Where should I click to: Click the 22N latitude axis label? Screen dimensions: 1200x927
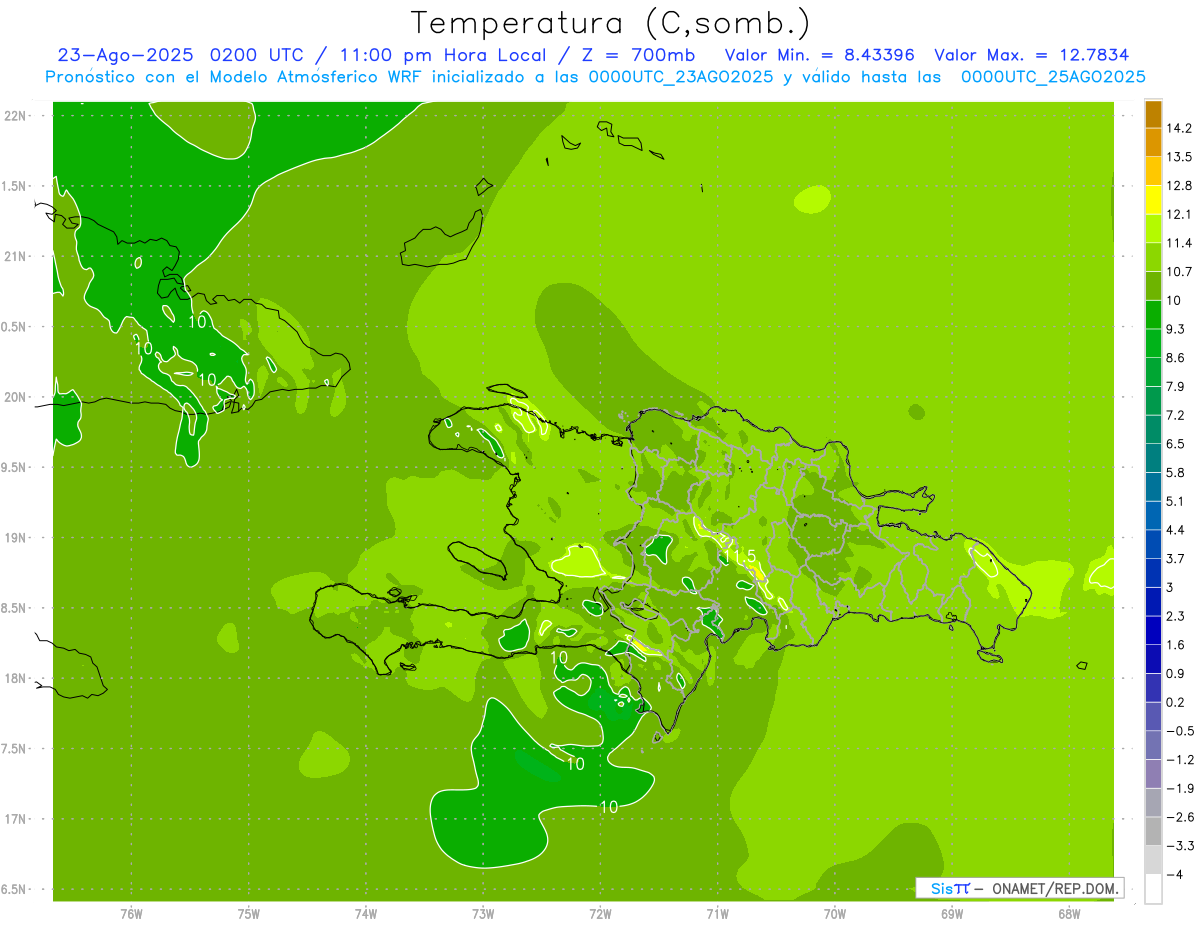pyautogui.click(x=16, y=116)
